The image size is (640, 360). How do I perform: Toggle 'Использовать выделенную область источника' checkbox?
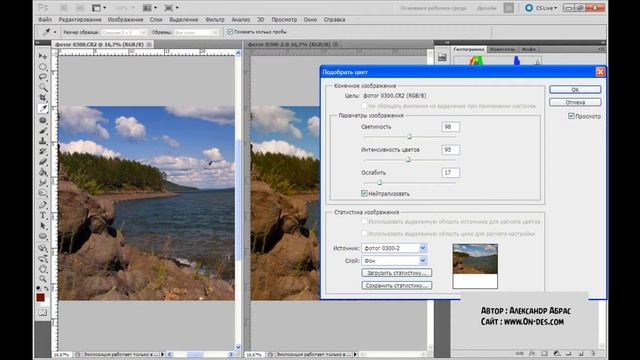pos(364,222)
